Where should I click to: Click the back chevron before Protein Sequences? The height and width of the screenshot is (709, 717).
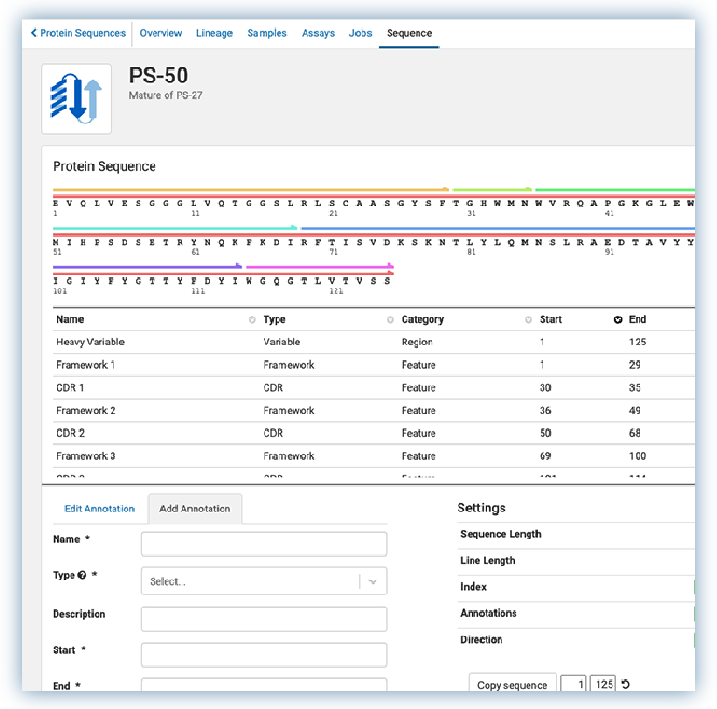pyautogui.click(x=33, y=33)
